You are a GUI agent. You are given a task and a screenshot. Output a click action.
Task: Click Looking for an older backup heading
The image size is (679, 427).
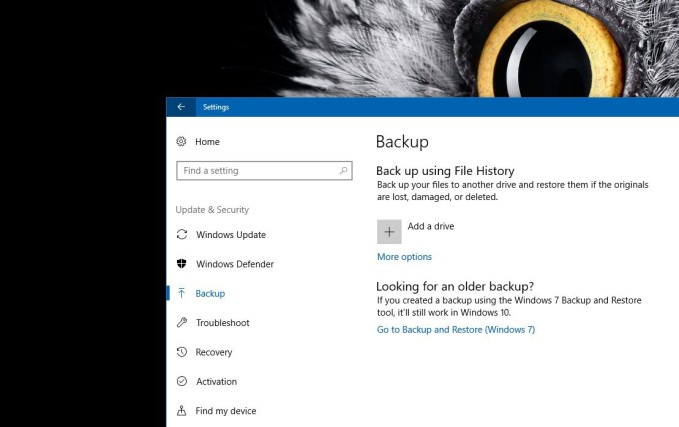pos(455,286)
